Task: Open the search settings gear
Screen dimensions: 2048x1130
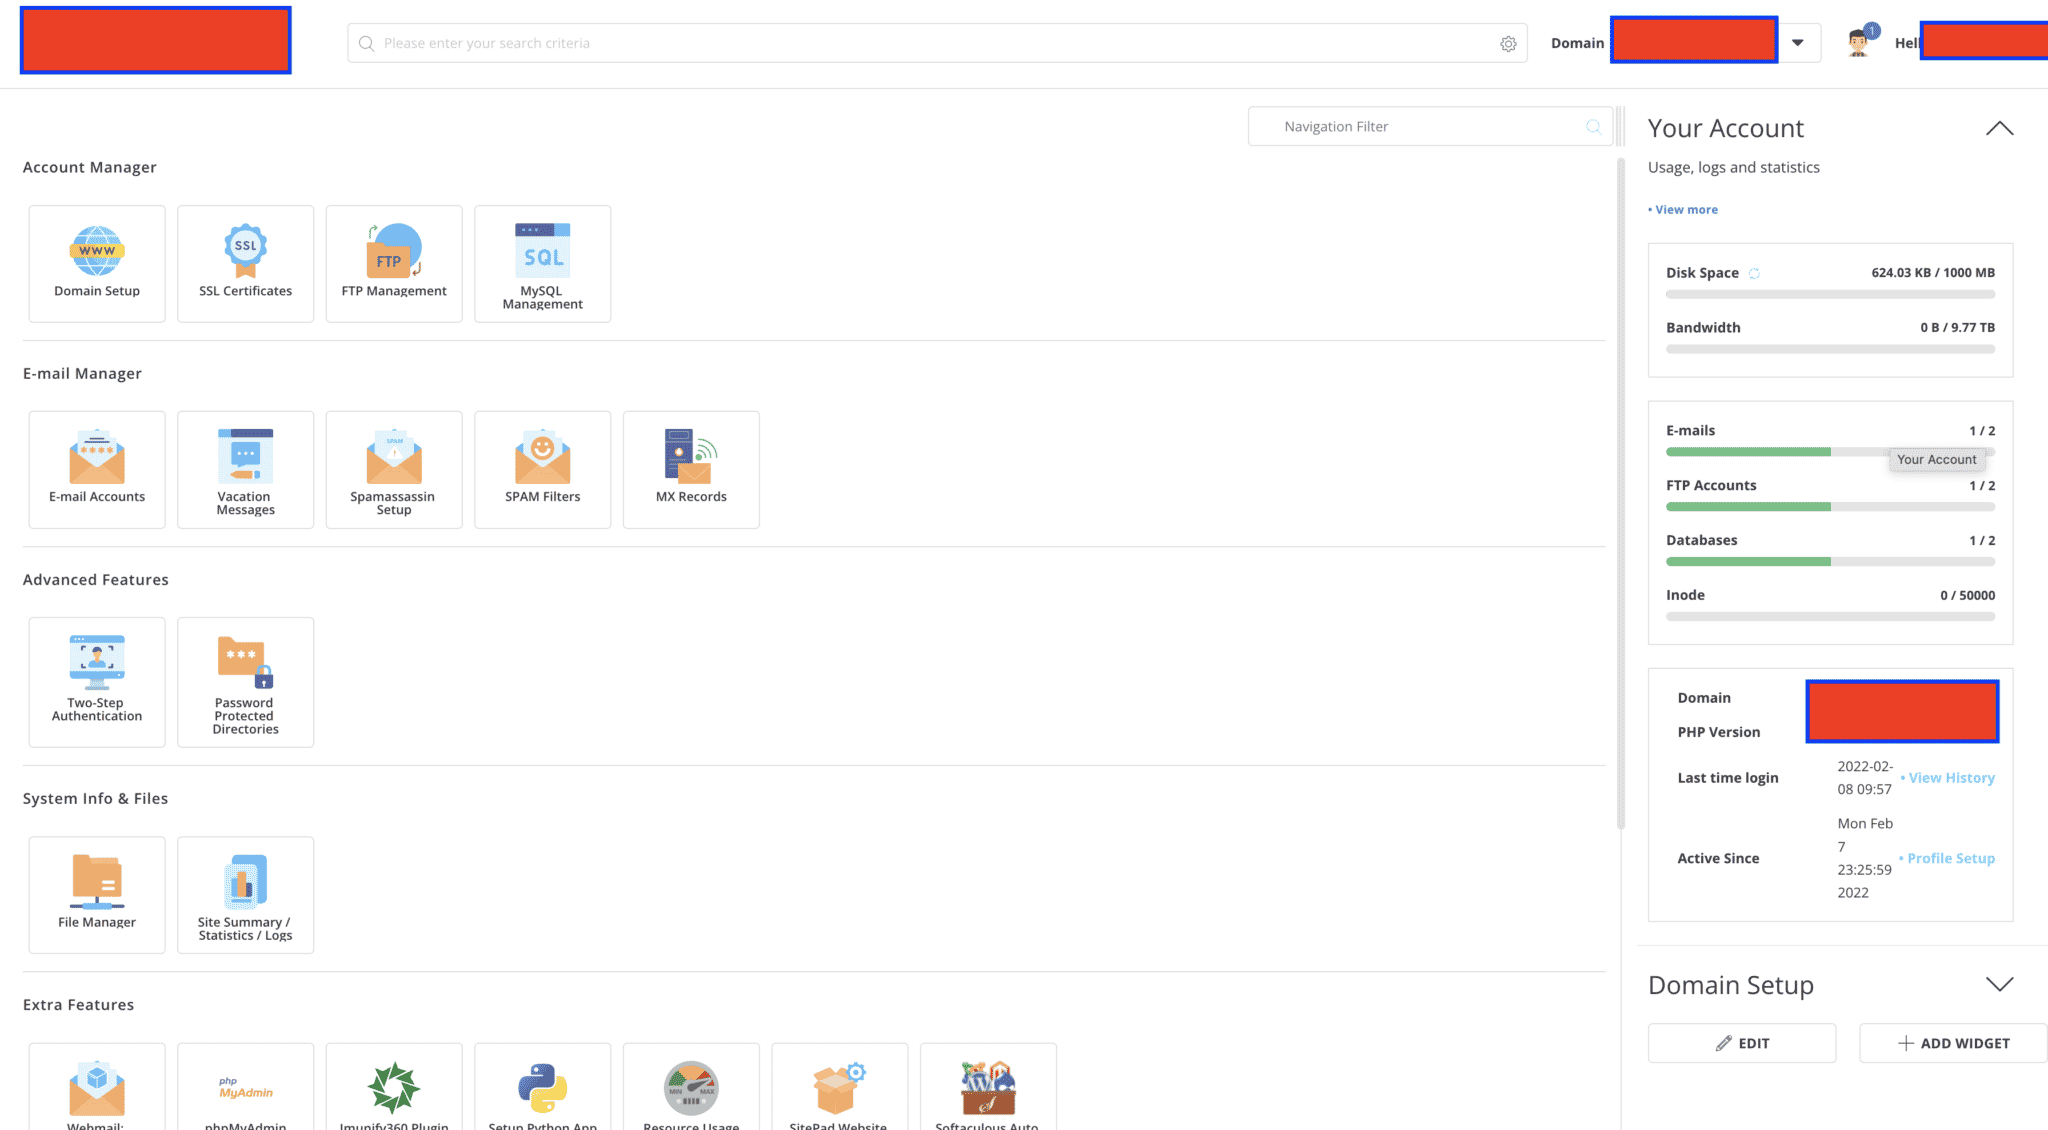Action: pyautogui.click(x=1508, y=43)
